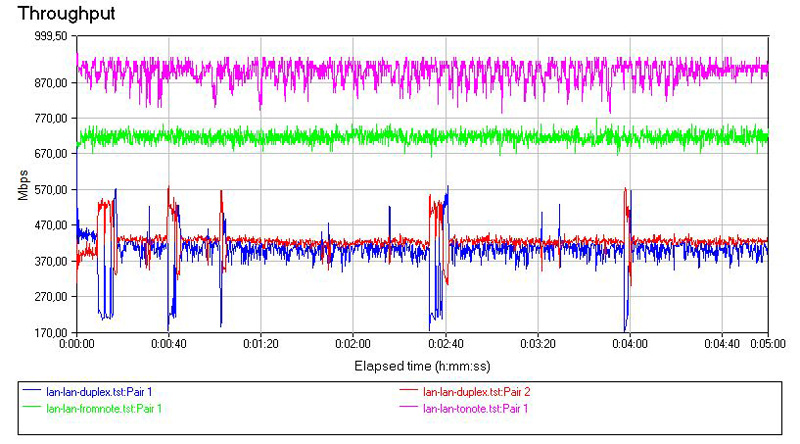The width and height of the screenshot is (800, 444).
Task: Click the red line swatch in legend
Action: [x=410, y=393]
